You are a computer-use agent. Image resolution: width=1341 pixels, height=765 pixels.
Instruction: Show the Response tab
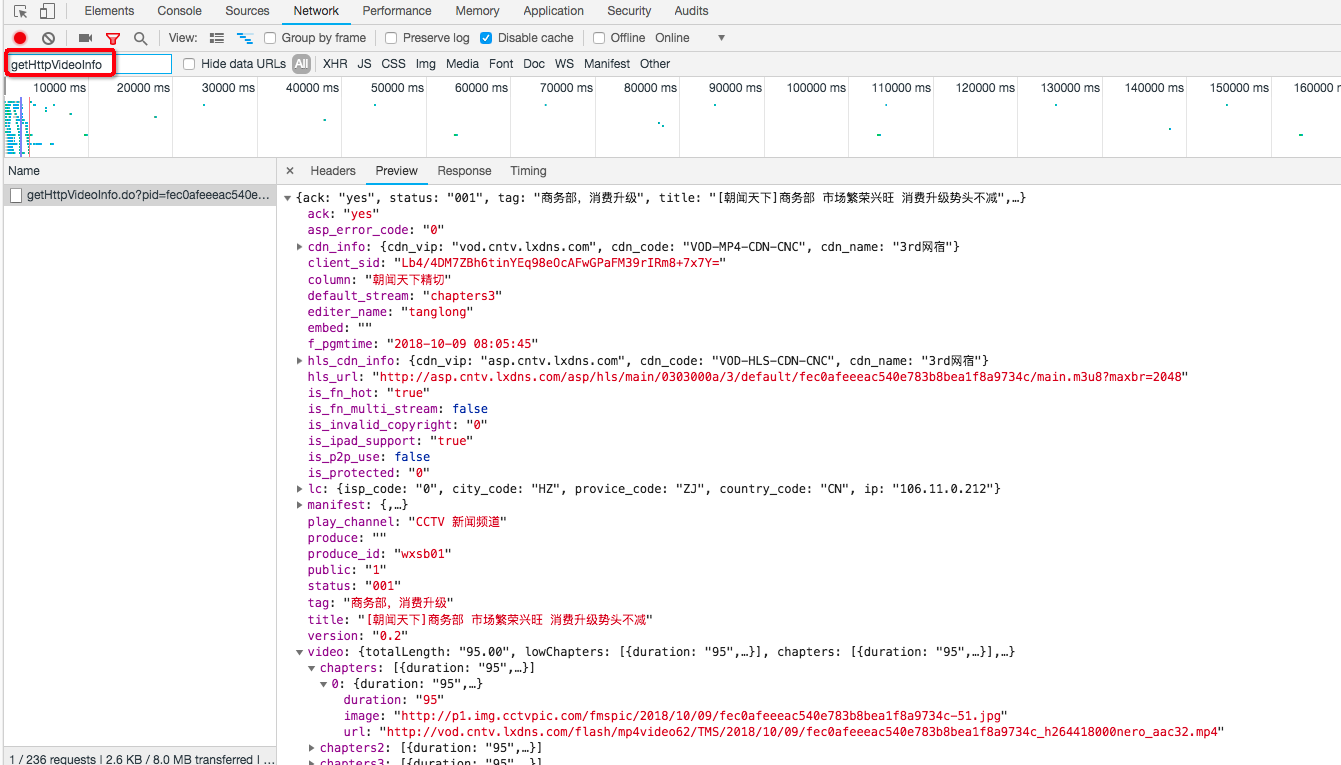click(x=464, y=171)
